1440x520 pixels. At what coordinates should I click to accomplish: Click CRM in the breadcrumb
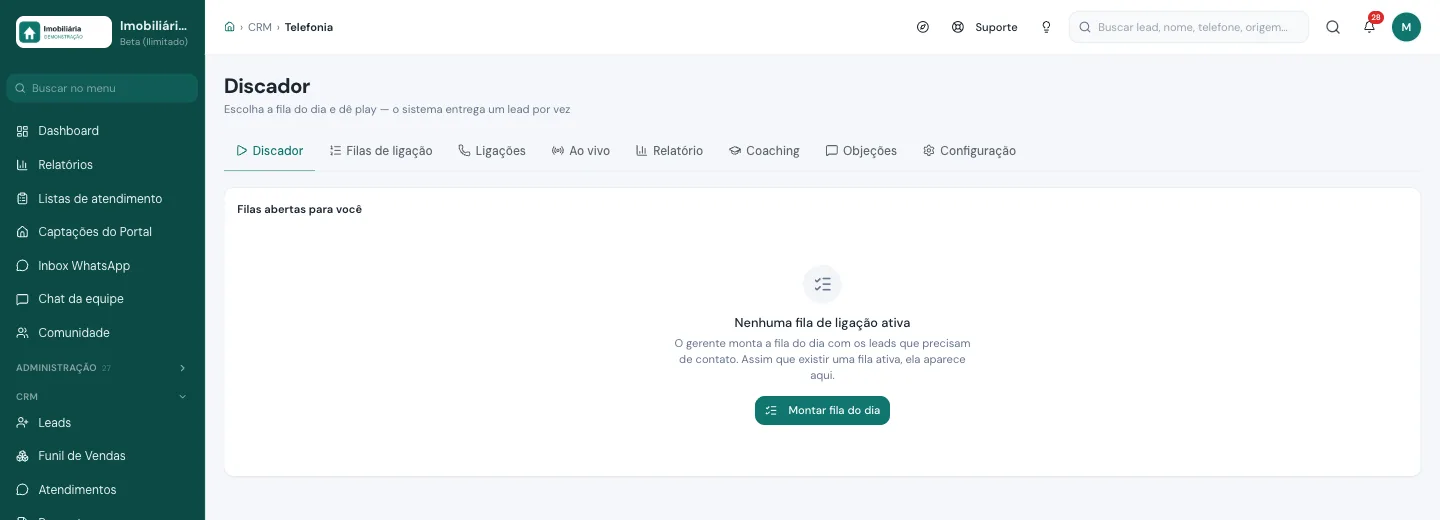[260, 27]
